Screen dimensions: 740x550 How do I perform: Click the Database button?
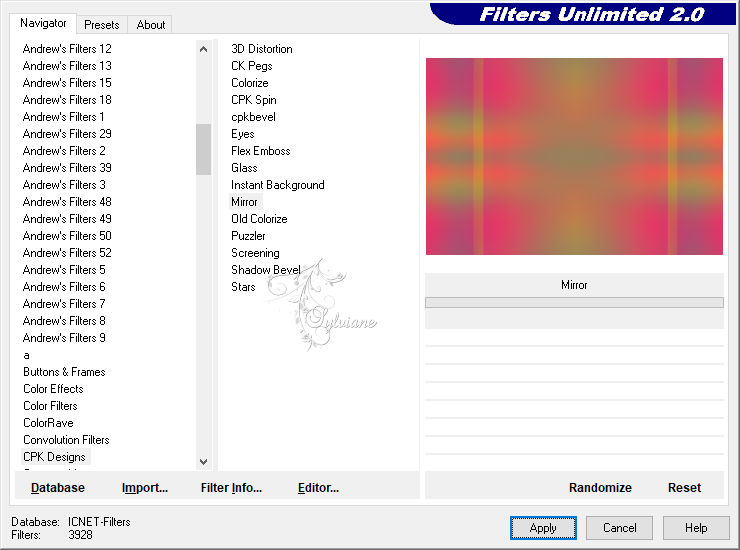[x=58, y=488]
